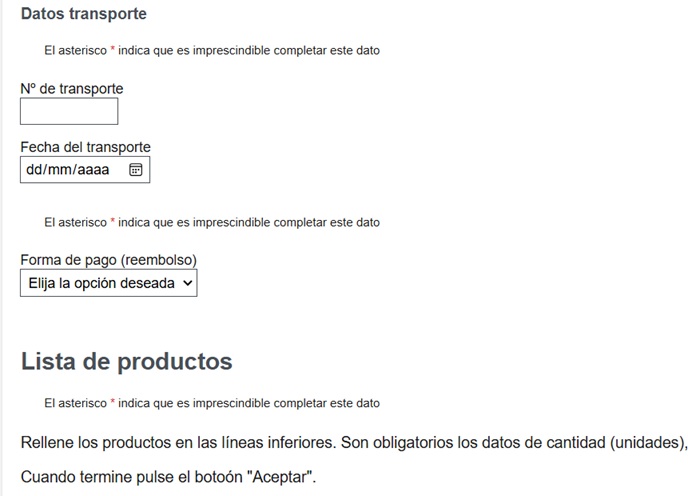
Task: Click the Fecha del transporte label
Action: [86, 147]
